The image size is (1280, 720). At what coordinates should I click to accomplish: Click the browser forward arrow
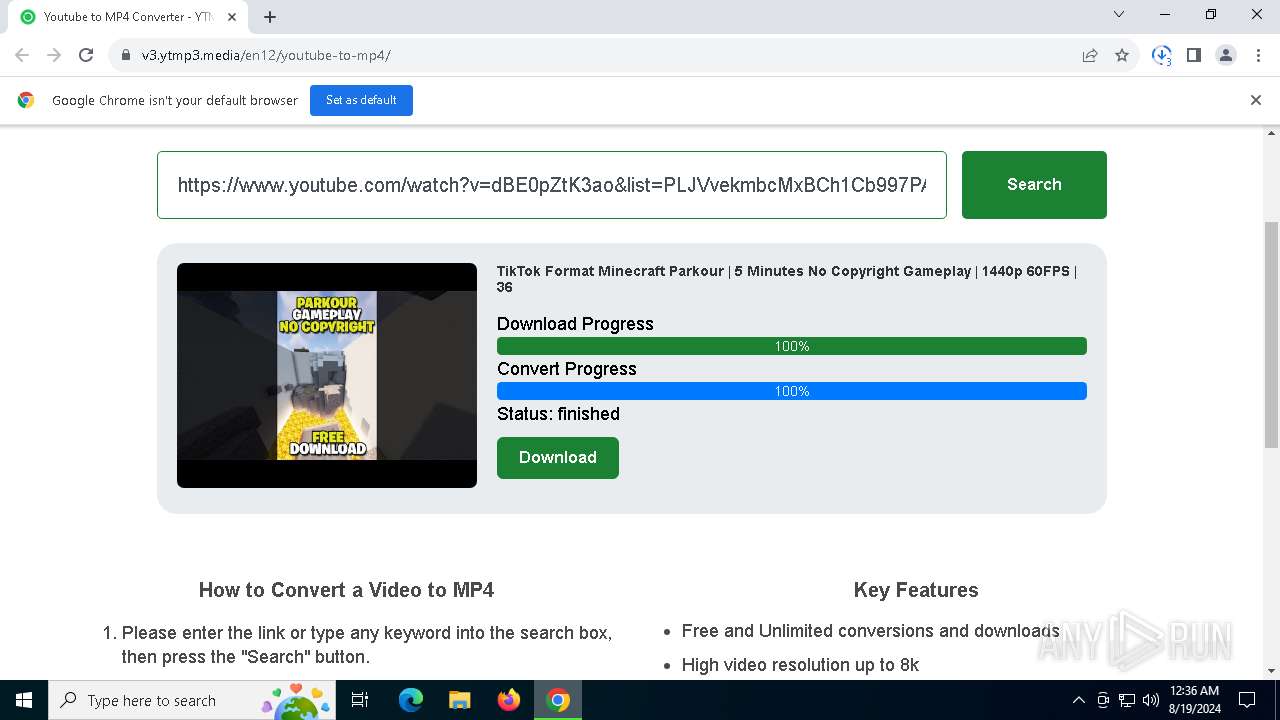pos(54,55)
